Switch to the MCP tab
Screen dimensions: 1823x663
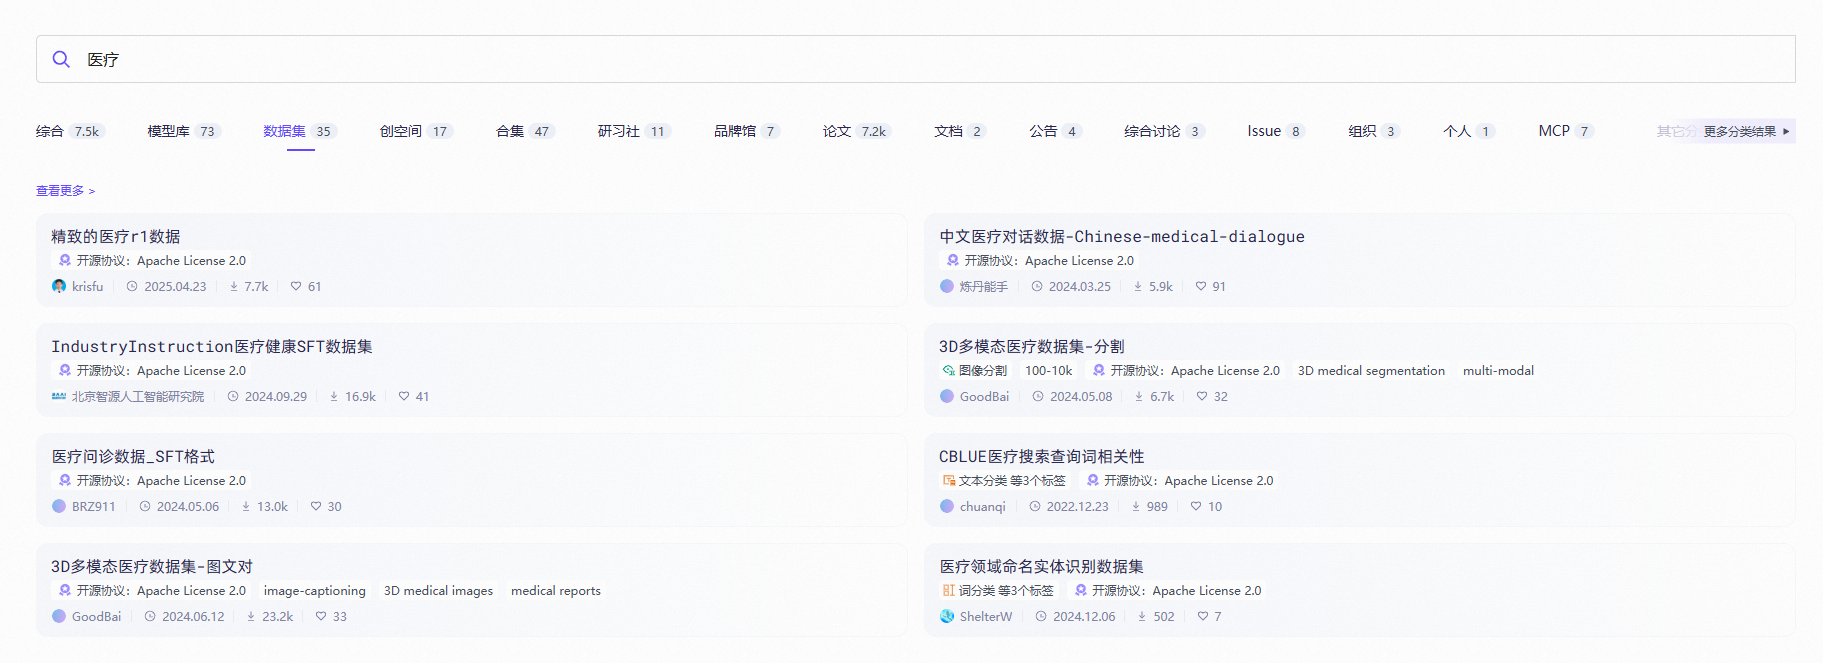click(1566, 131)
